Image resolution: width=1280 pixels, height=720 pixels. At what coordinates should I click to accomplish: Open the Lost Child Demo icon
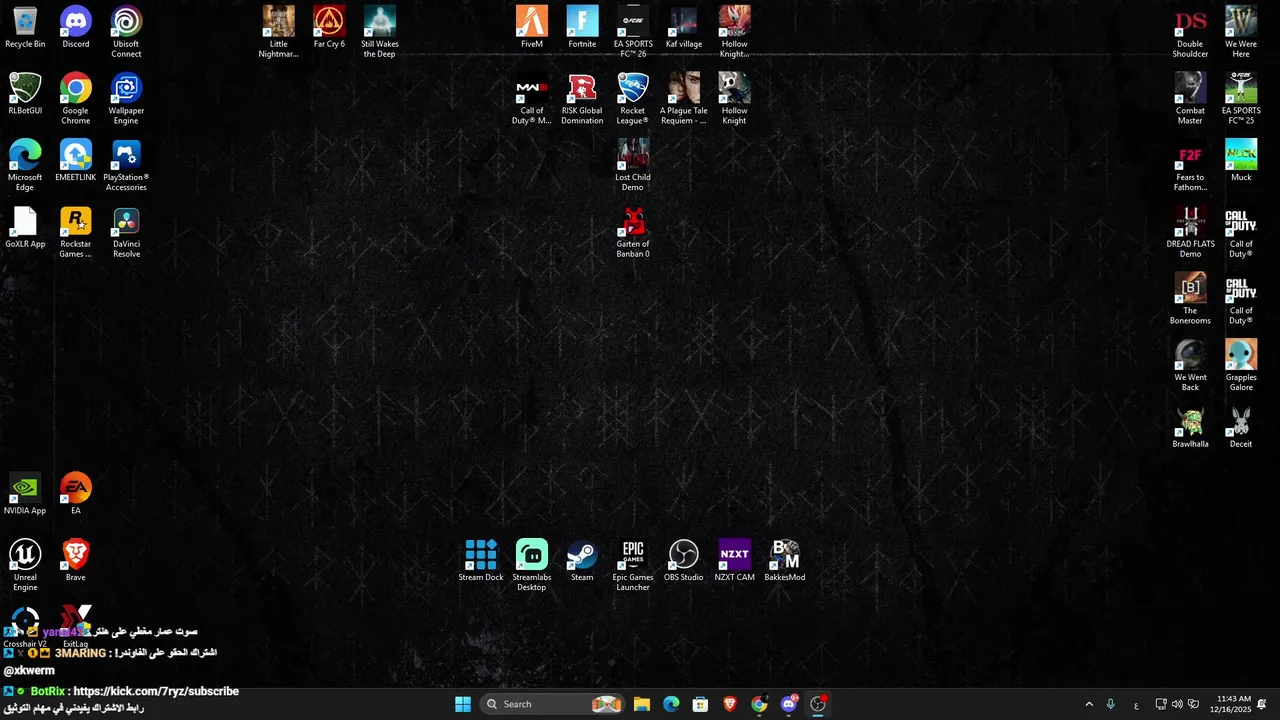click(x=633, y=165)
